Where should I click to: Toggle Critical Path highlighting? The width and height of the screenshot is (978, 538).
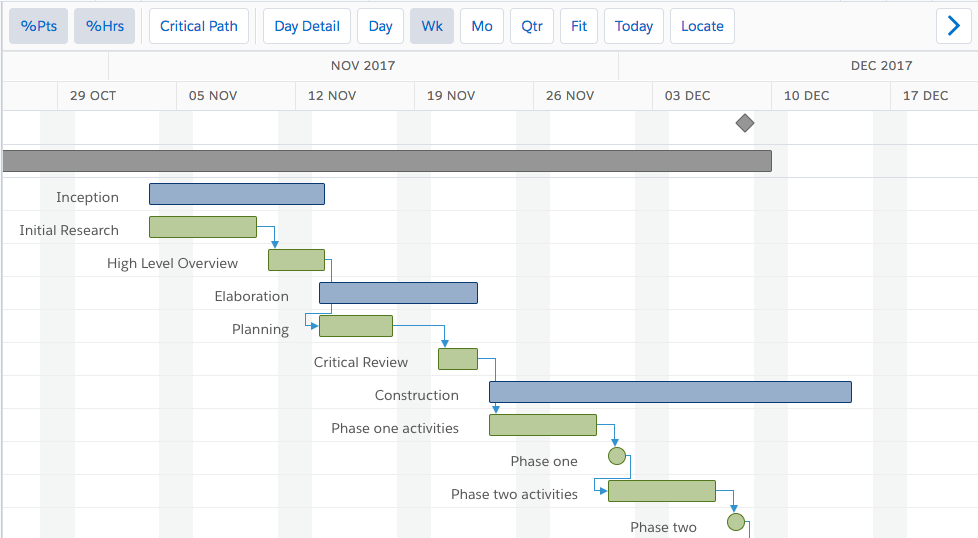(199, 26)
